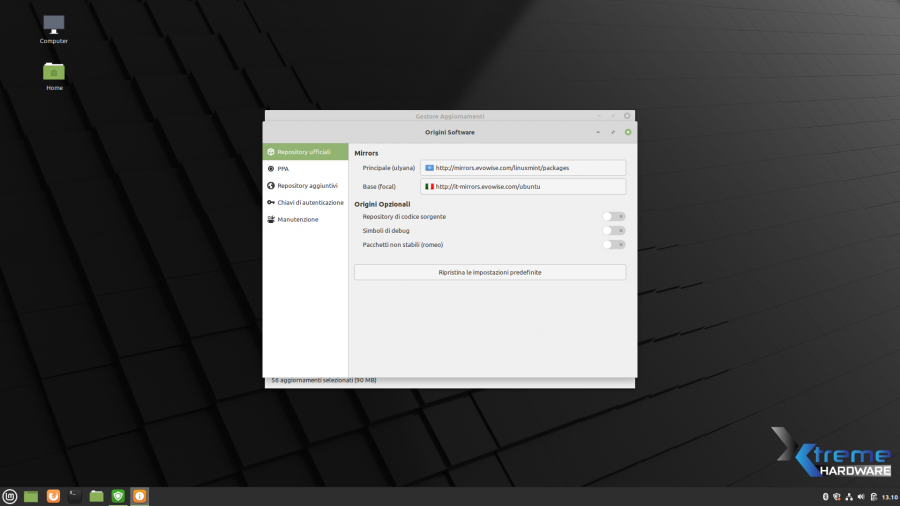Screen dimensions: 900x506
Task: Click the Bluetooth tray icon
Action: click(x=825, y=497)
